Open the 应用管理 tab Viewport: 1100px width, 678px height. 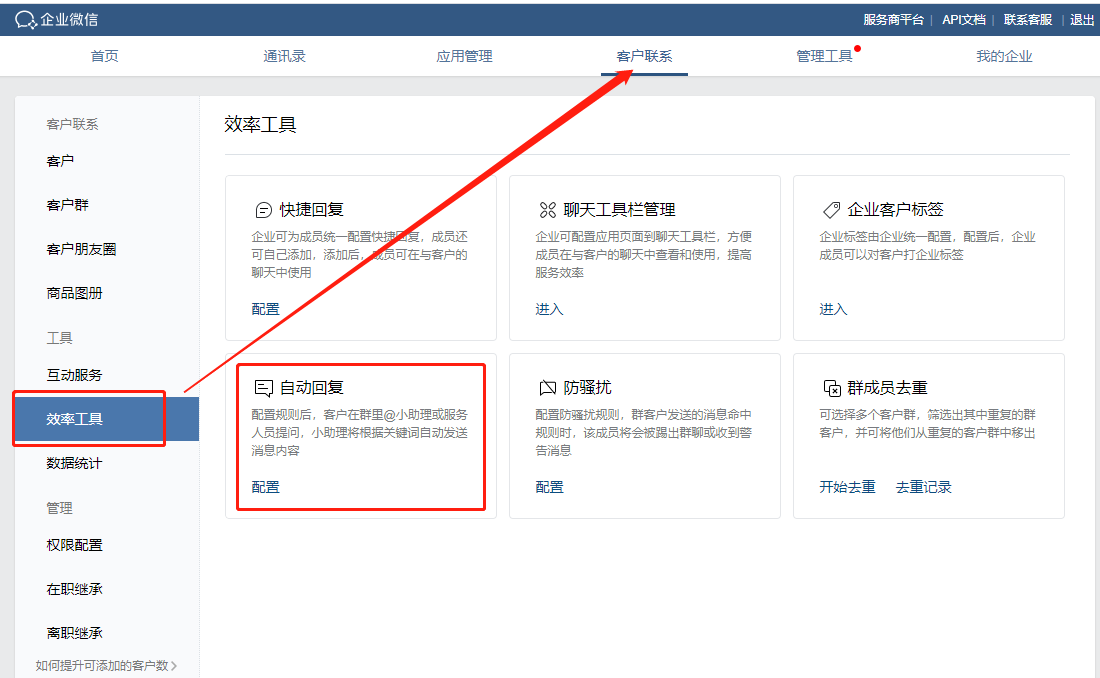click(464, 56)
